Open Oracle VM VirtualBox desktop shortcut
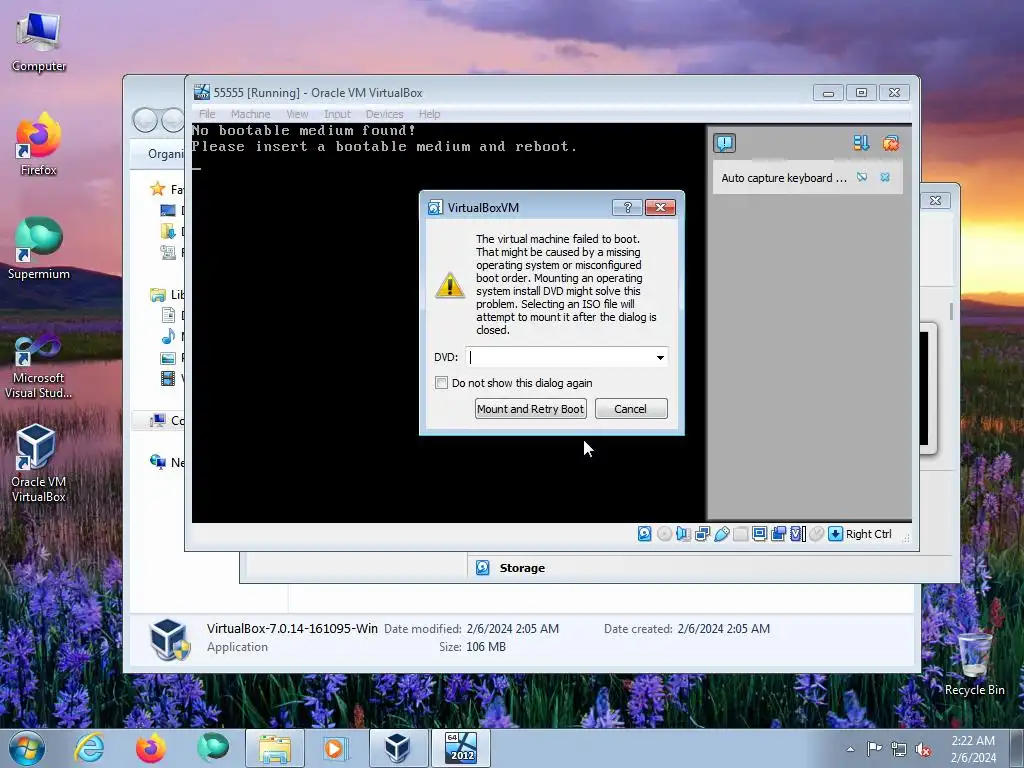 pyautogui.click(x=39, y=463)
